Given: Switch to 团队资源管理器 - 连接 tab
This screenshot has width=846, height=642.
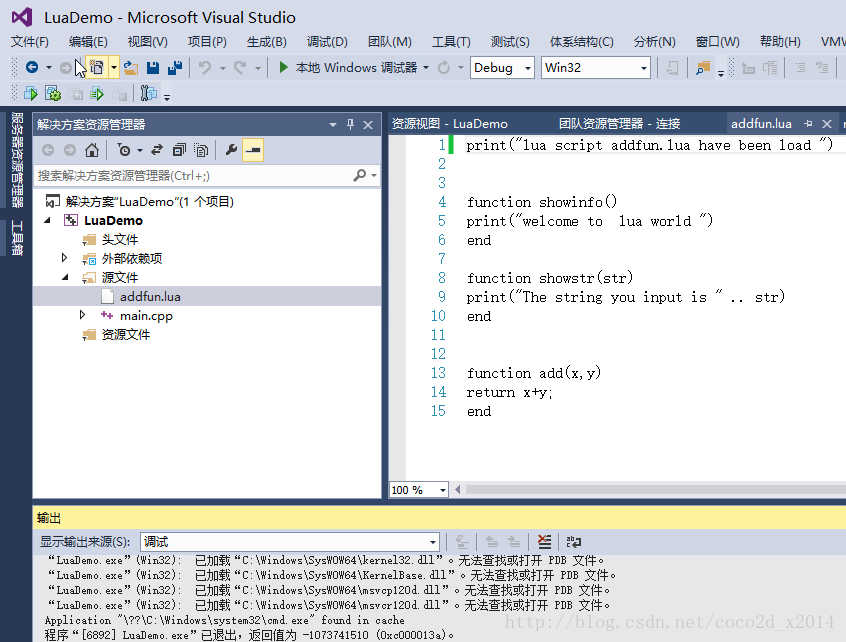Looking at the screenshot, I should click(619, 124).
